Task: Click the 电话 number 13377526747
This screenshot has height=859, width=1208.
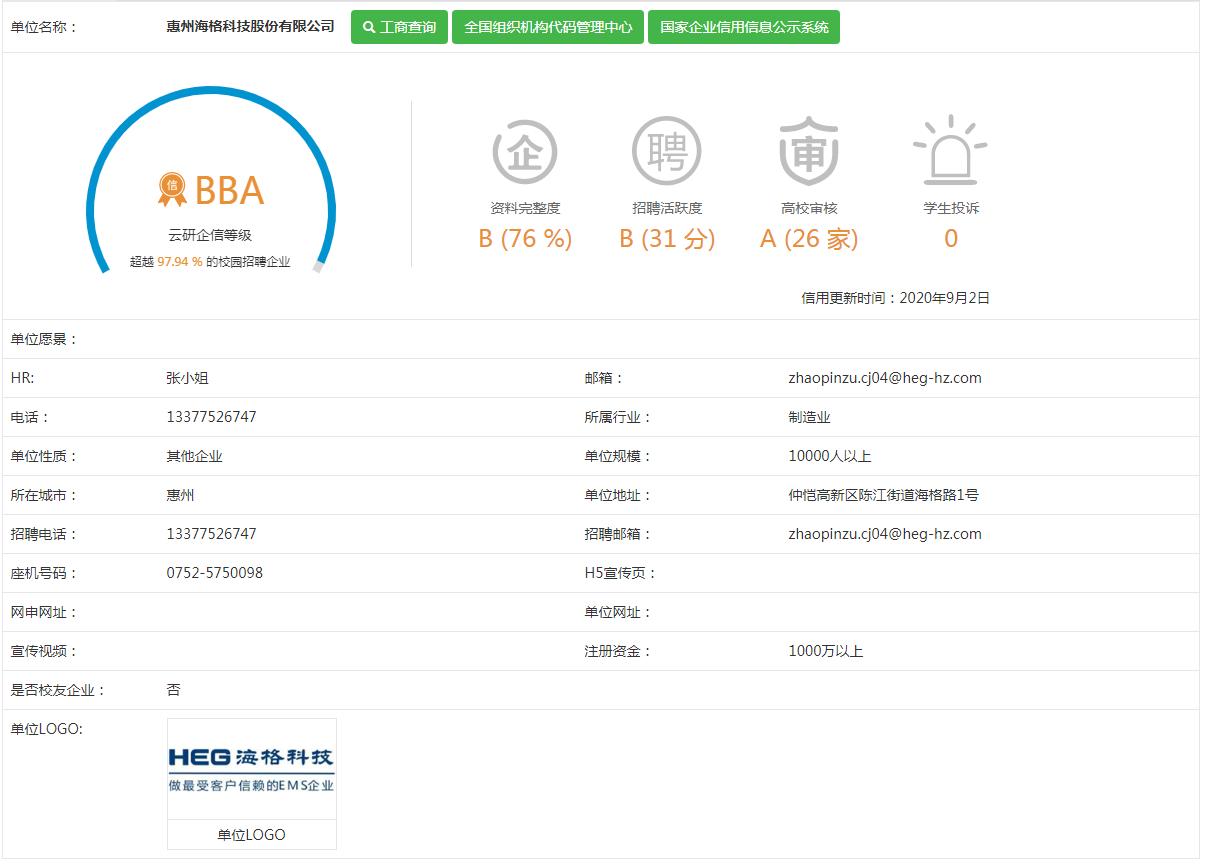Action: pos(211,417)
